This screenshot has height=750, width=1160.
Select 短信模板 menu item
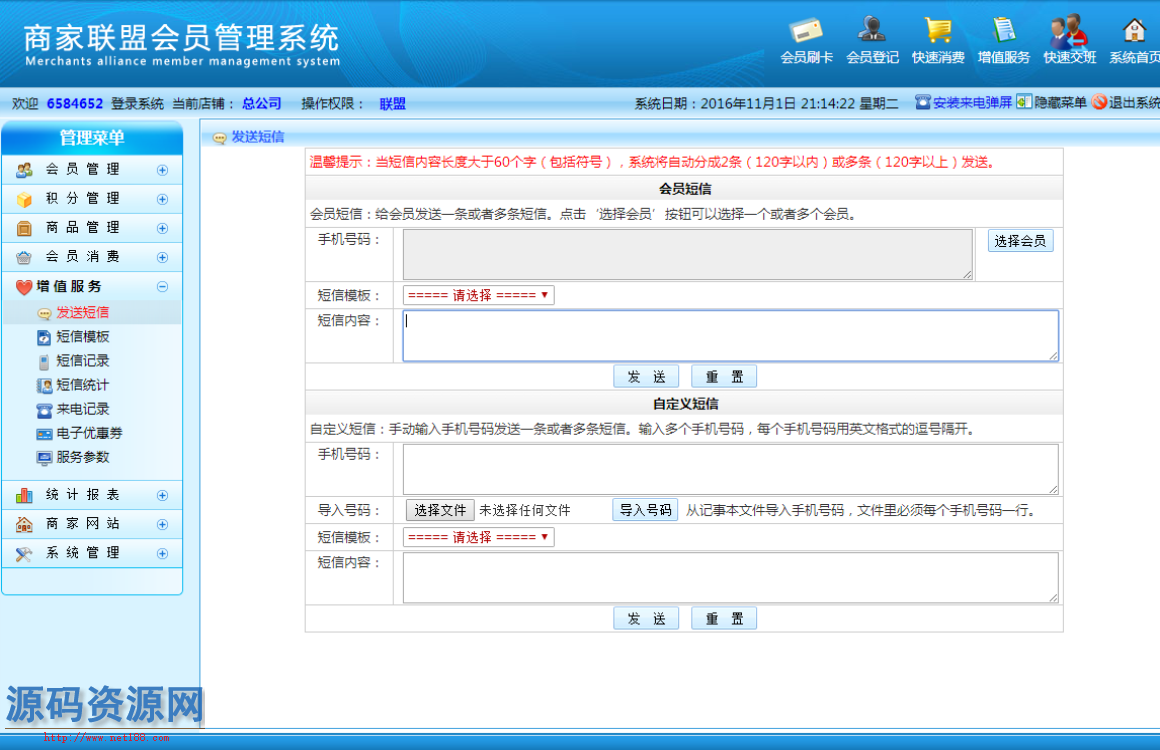click(x=83, y=337)
